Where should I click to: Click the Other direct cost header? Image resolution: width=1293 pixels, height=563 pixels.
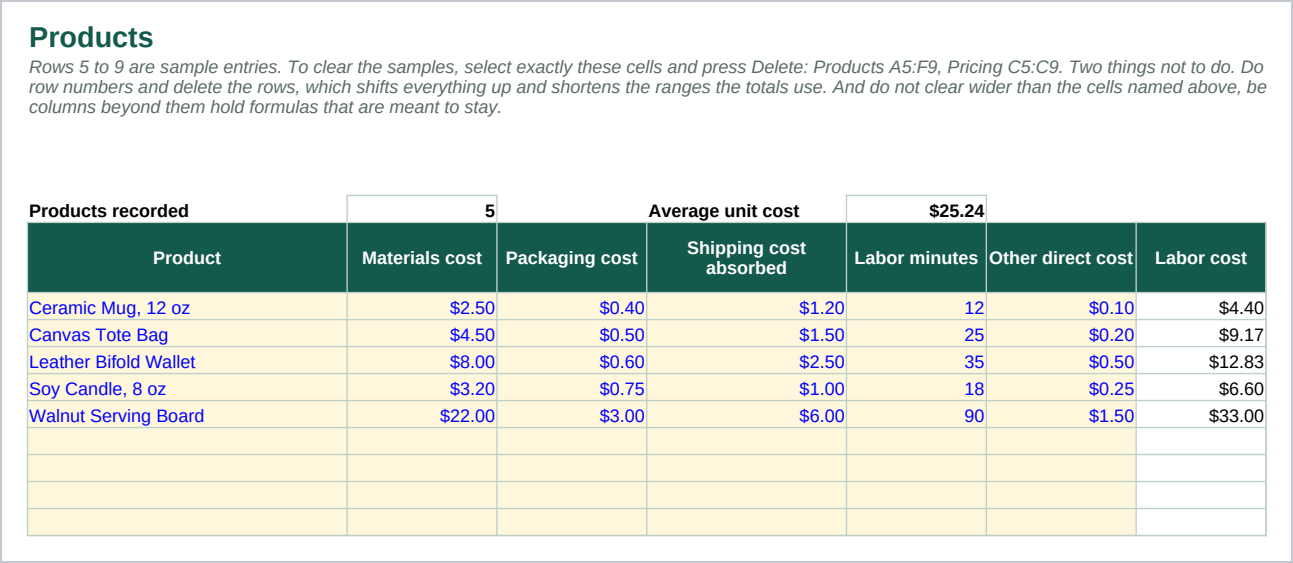coord(1061,258)
